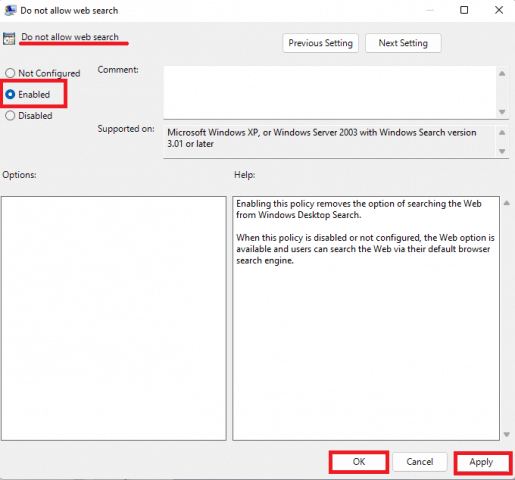Screen dimensions: 515x480
Task: Maximize the policy dialog window
Action: (x=464, y=10)
